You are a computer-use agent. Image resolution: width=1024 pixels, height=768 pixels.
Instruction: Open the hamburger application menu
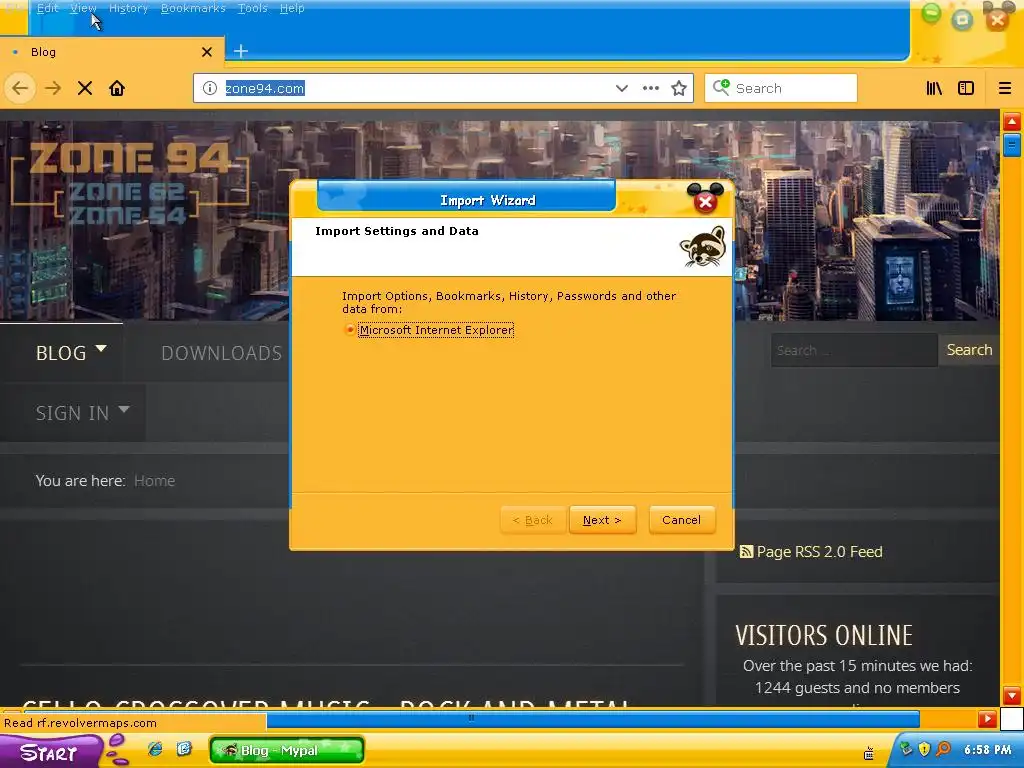pos(1005,88)
